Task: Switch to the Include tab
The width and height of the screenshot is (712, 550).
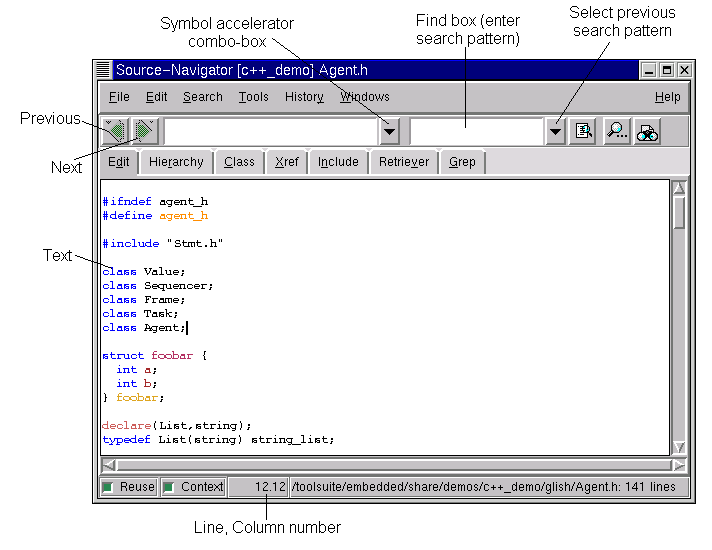Action: [x=338, y=162]
